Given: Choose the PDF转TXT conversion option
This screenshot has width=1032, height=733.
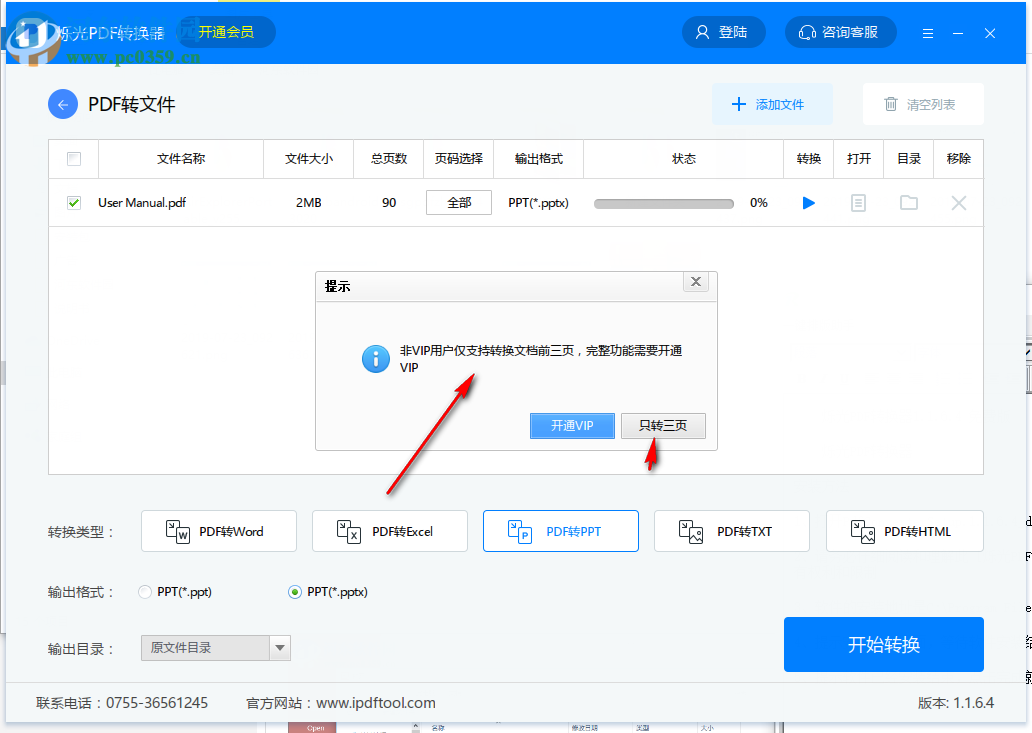Looking at the screenshot, I should click(x=731, y=531).
